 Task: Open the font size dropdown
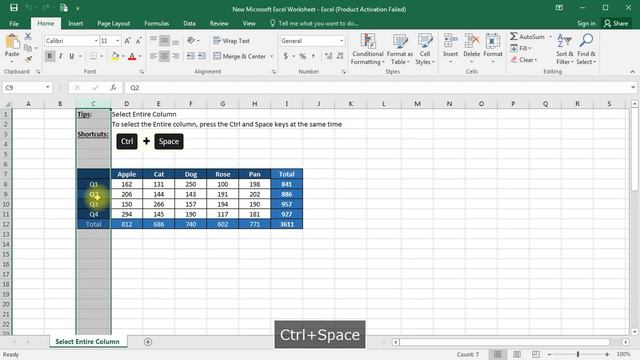pyautogui.click(x=118, y=41)
